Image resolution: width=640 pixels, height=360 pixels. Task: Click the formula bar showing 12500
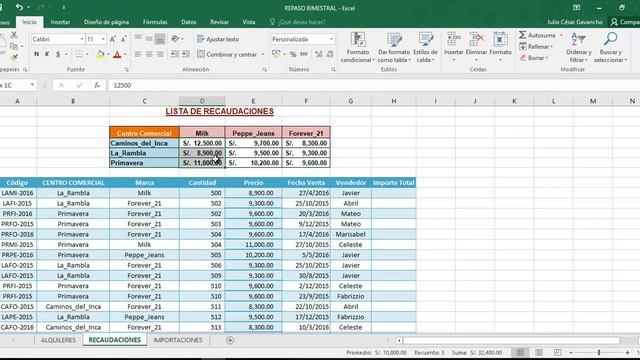point(373,85)
